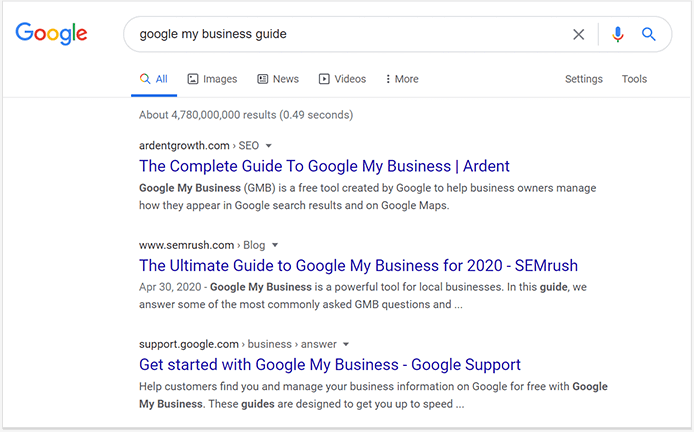The width and height of the screenshot is (694, 432).
Task: Open Get started with Google My Business link
Action: tap(330, 365)
